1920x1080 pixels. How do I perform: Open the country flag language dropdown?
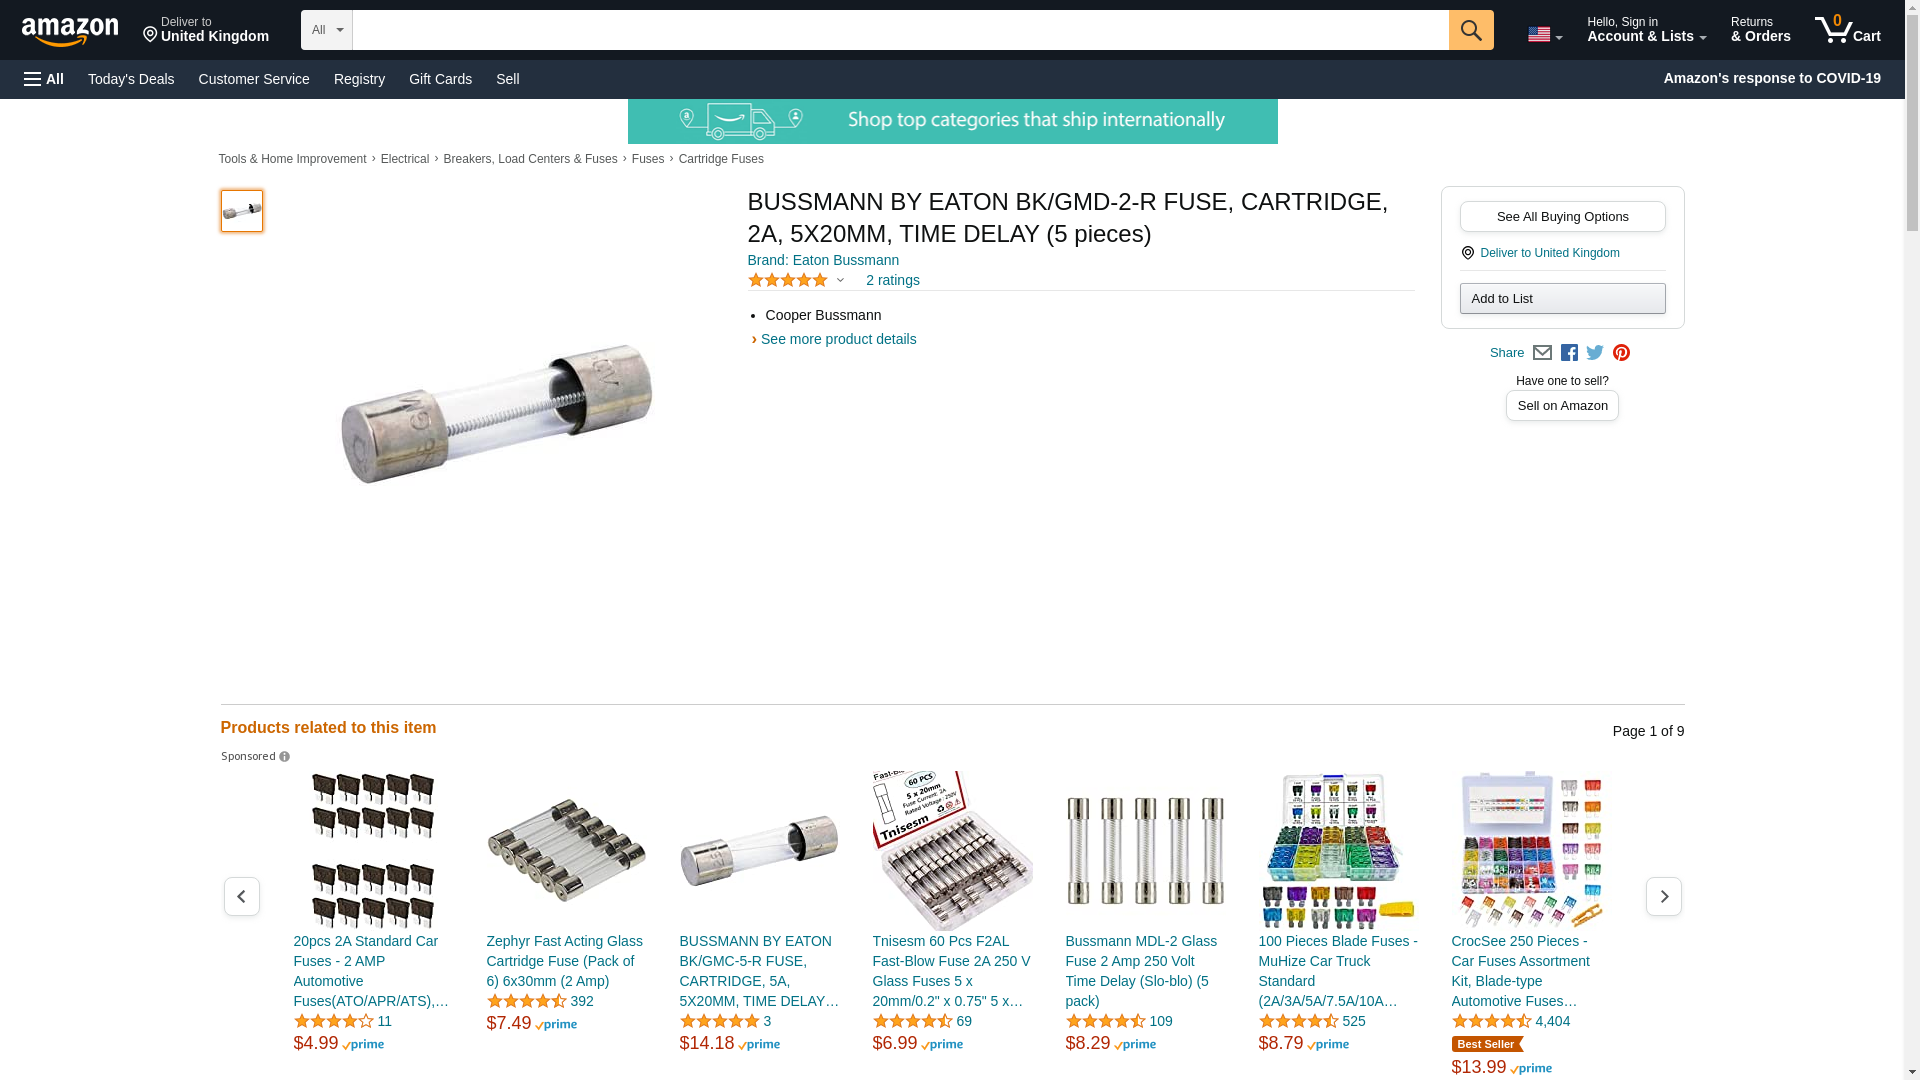1545,34
